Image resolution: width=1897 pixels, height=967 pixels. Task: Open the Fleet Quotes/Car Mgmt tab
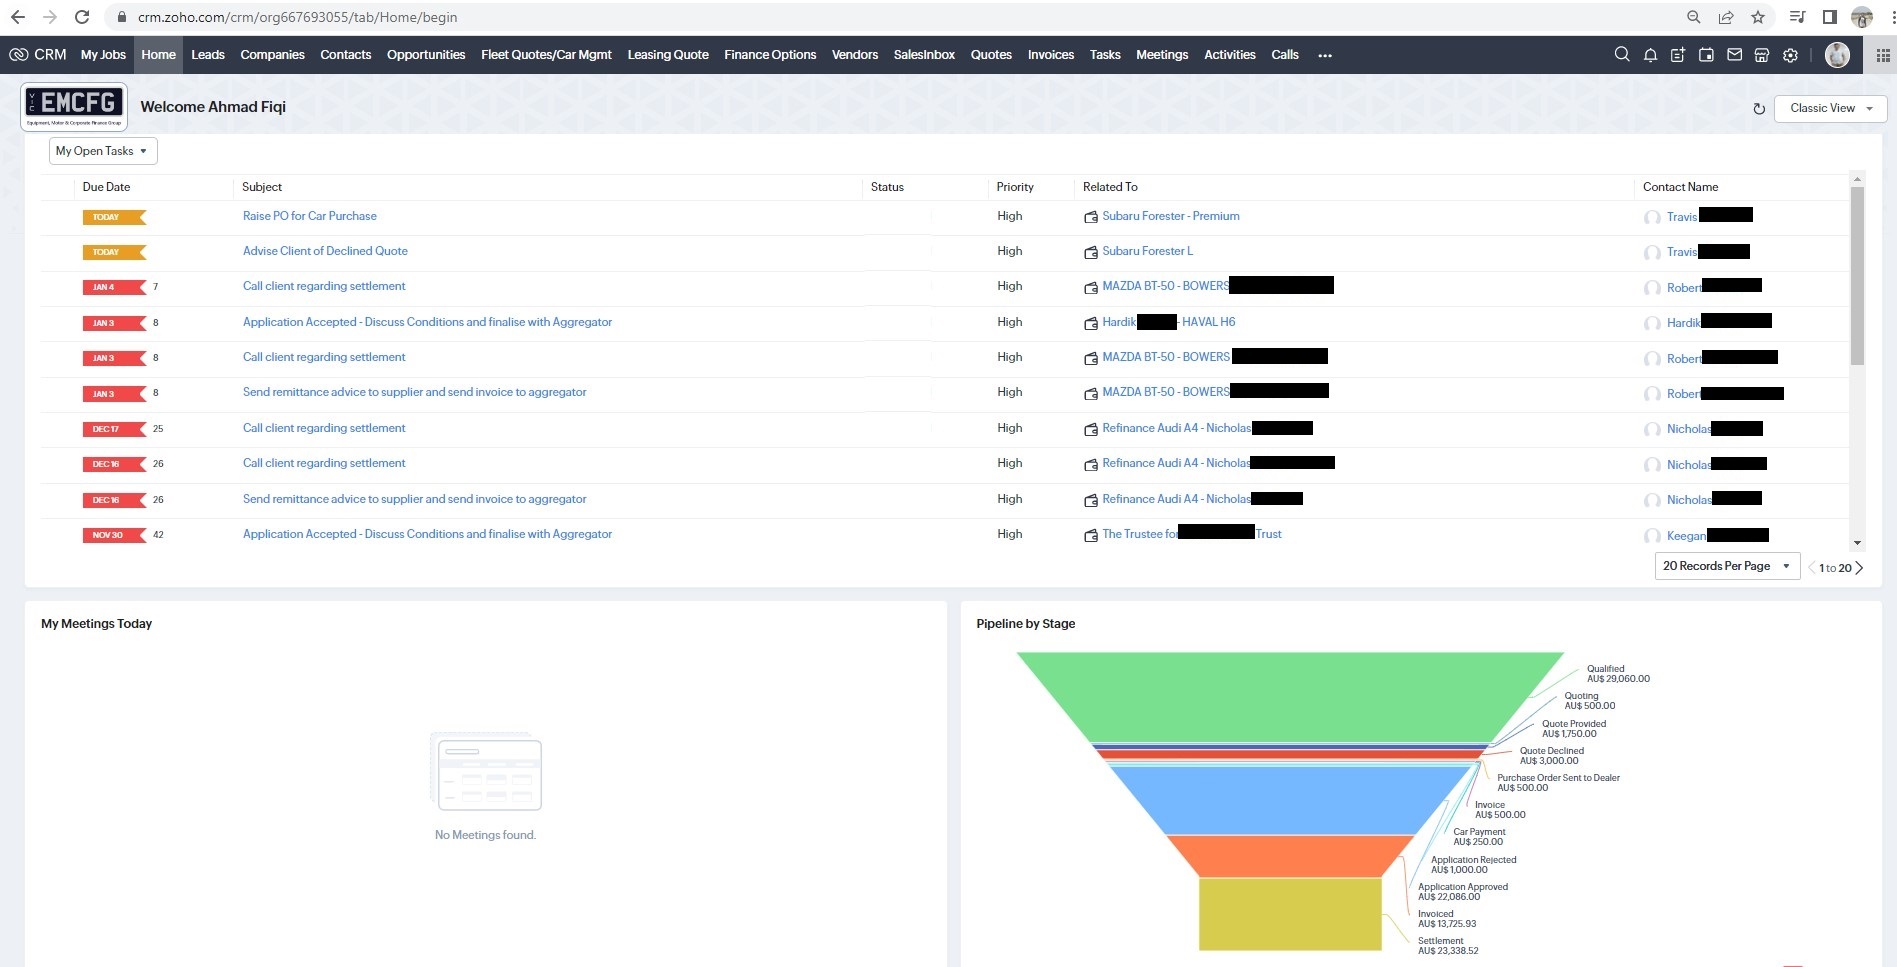tap(546, 55)
